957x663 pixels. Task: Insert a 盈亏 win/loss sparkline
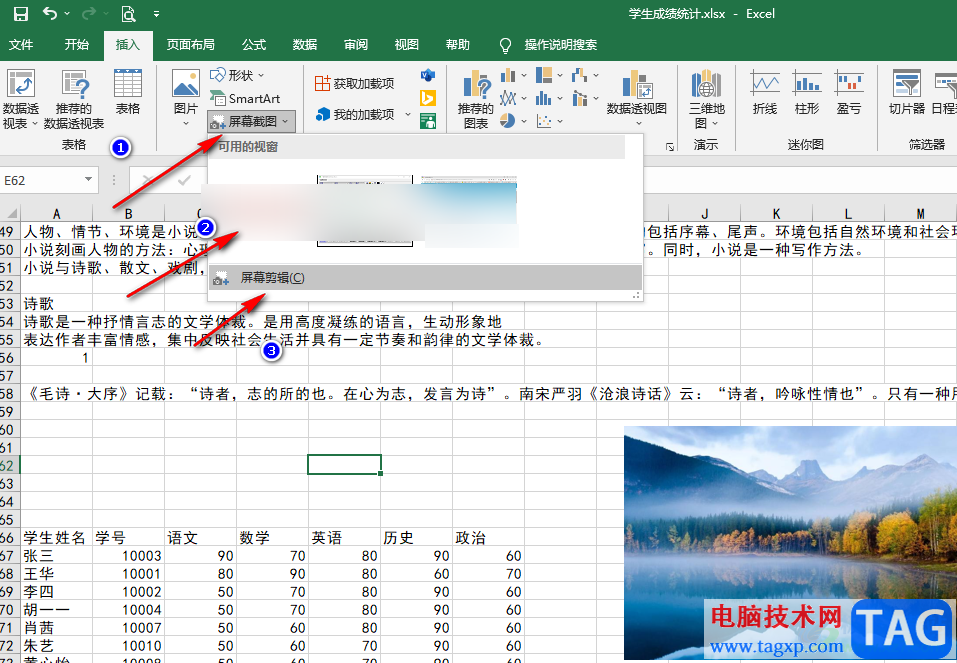coord(849,92)
